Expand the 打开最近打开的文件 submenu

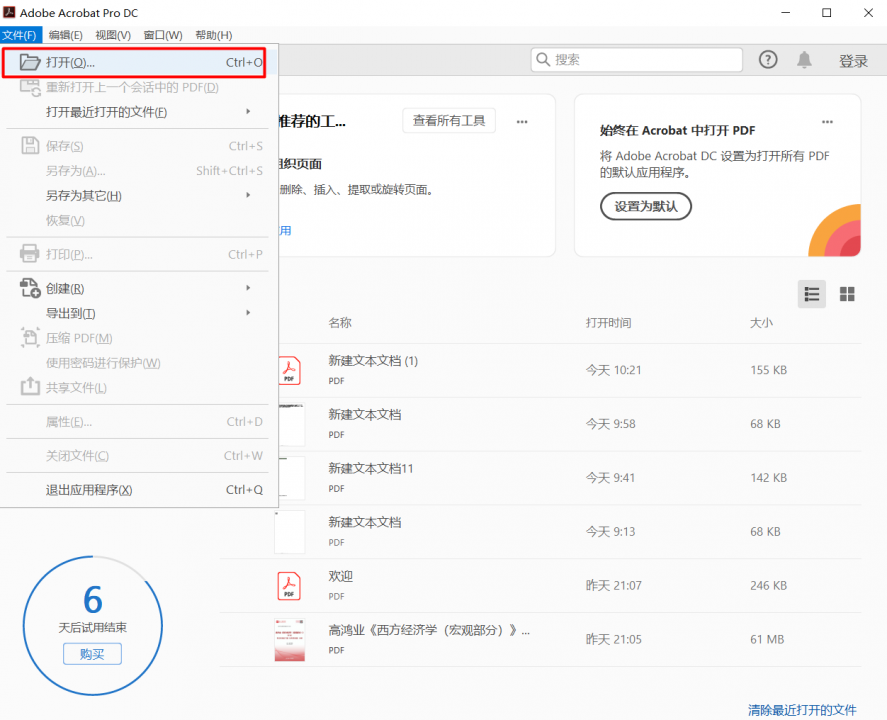pyautogui.click(x=248, y=111)
